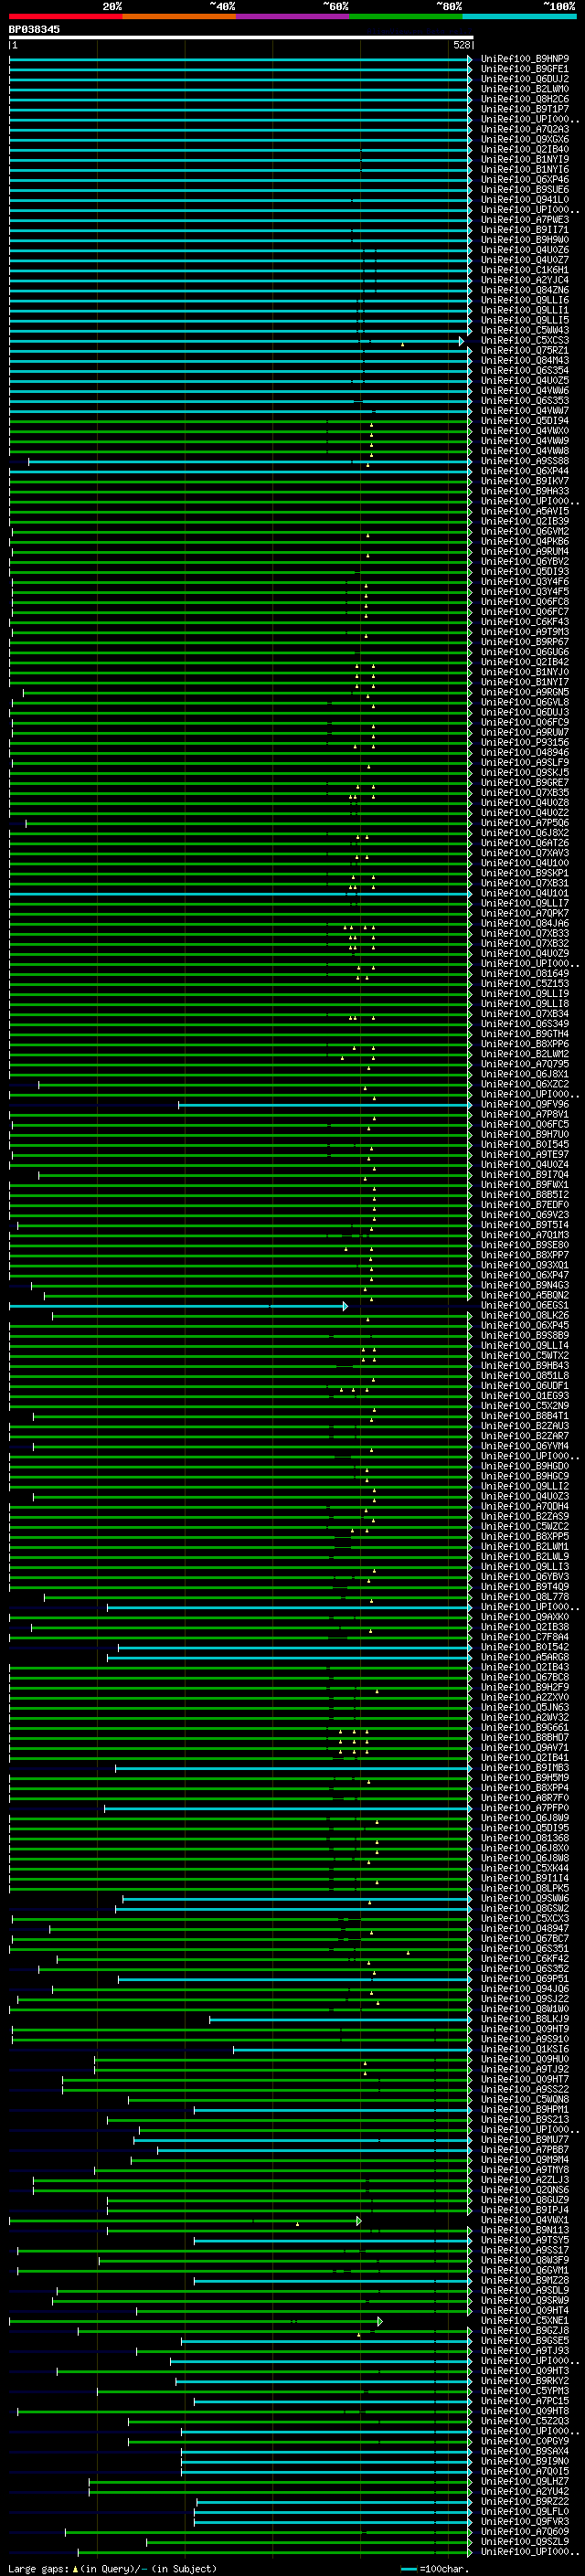
Task: Click the red 20% identity legend swatch
Action: (x=65, y=16)
